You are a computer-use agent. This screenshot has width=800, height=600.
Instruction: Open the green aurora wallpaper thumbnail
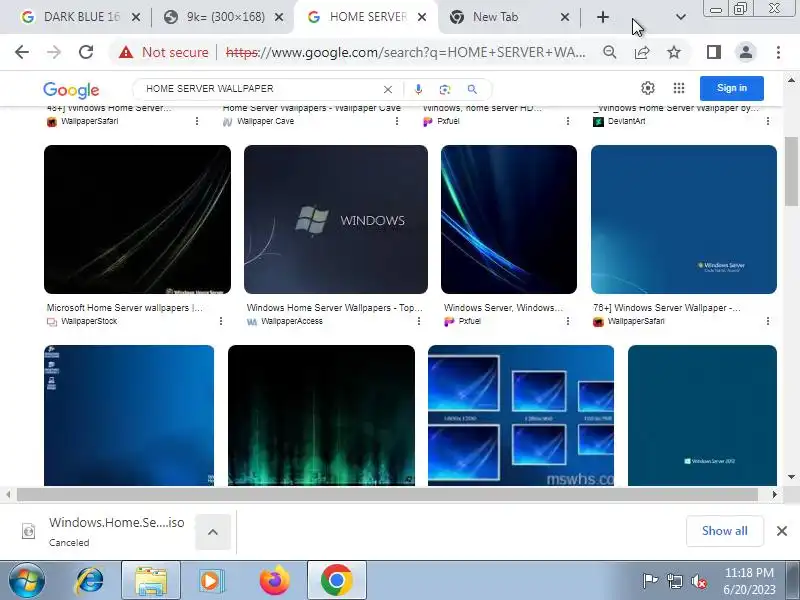click(x=321, y=415)
